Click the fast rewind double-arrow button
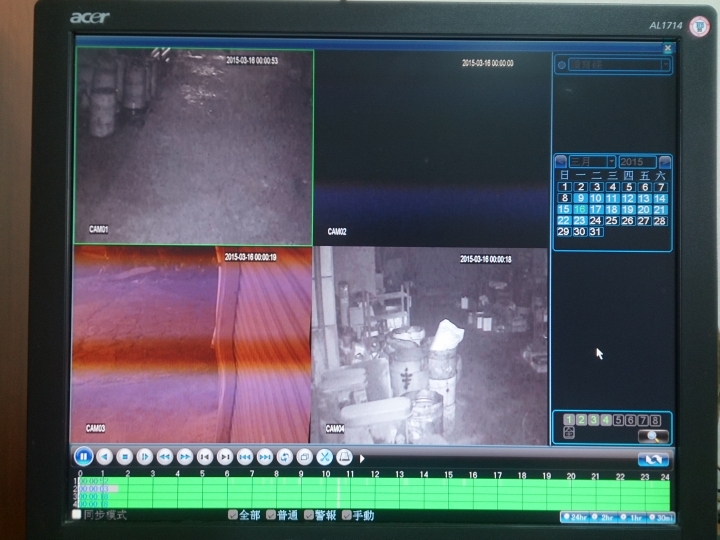Viewport: 720px width, 540px height. pyautogui.click(x=164, y=457)
